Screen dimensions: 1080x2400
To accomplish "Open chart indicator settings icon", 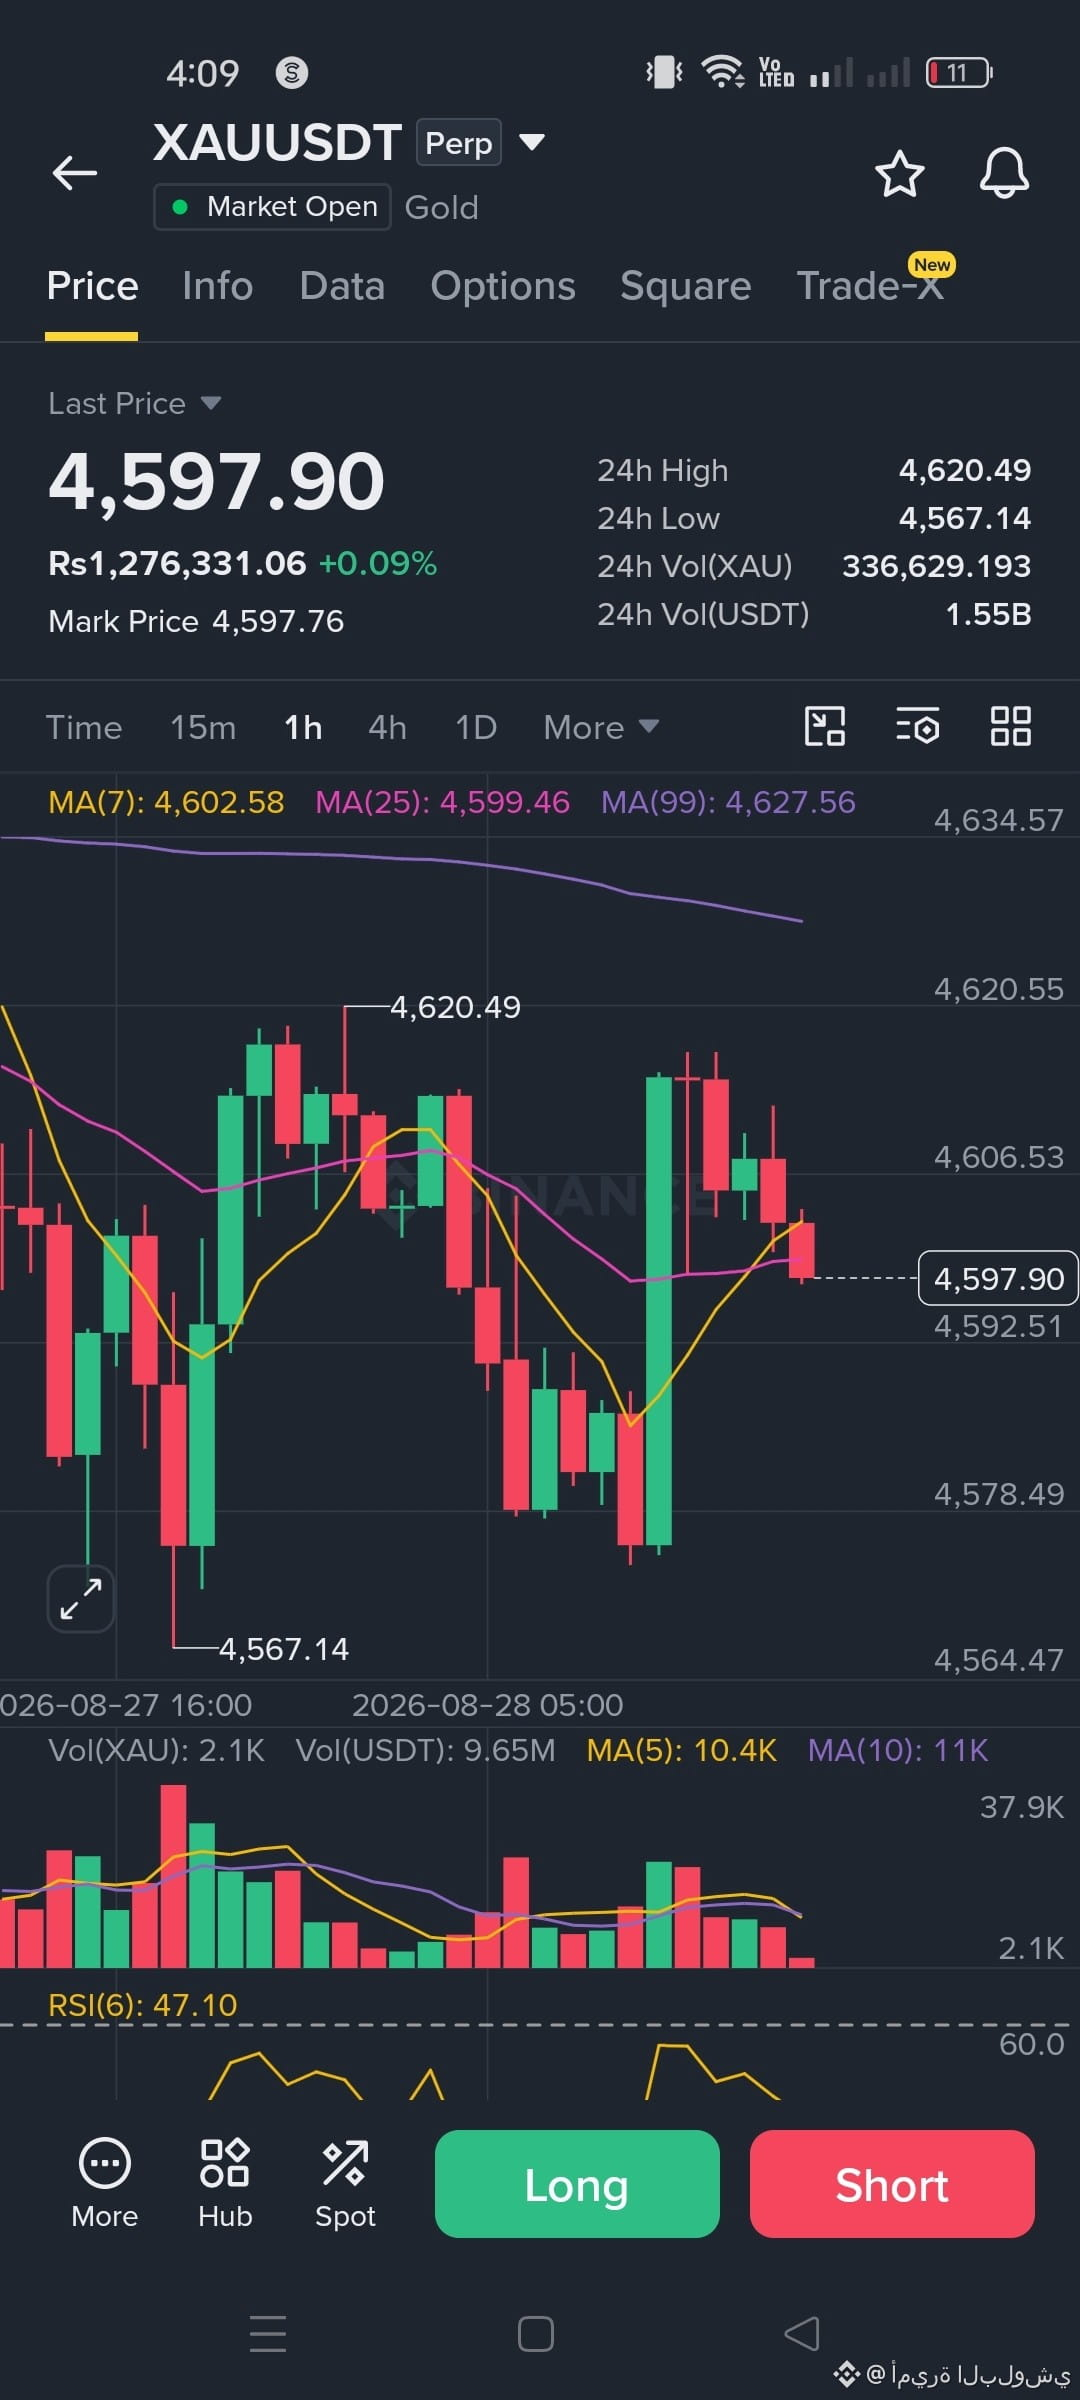I will point(917,726).
